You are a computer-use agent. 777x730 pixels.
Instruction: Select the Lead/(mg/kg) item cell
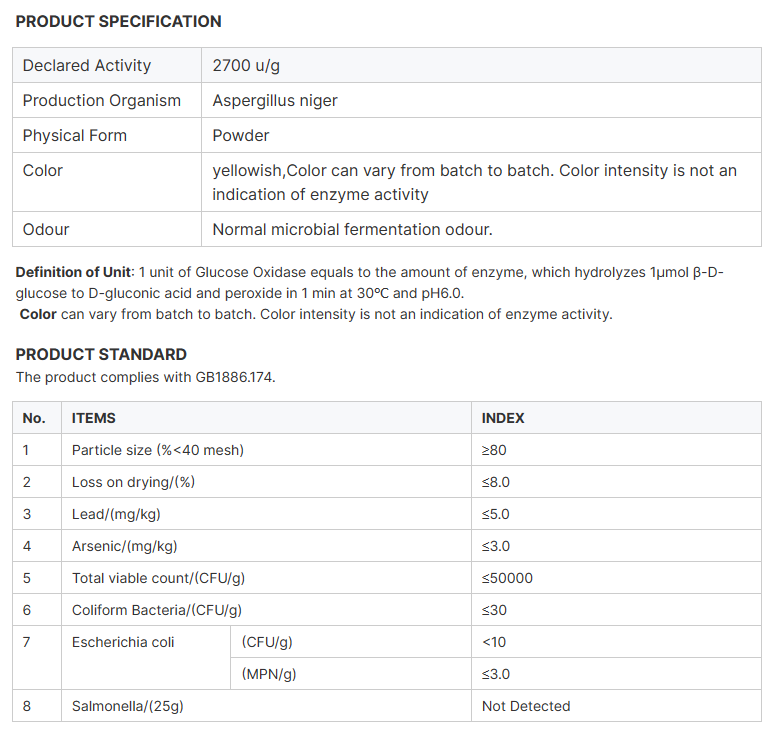(116, 514)
